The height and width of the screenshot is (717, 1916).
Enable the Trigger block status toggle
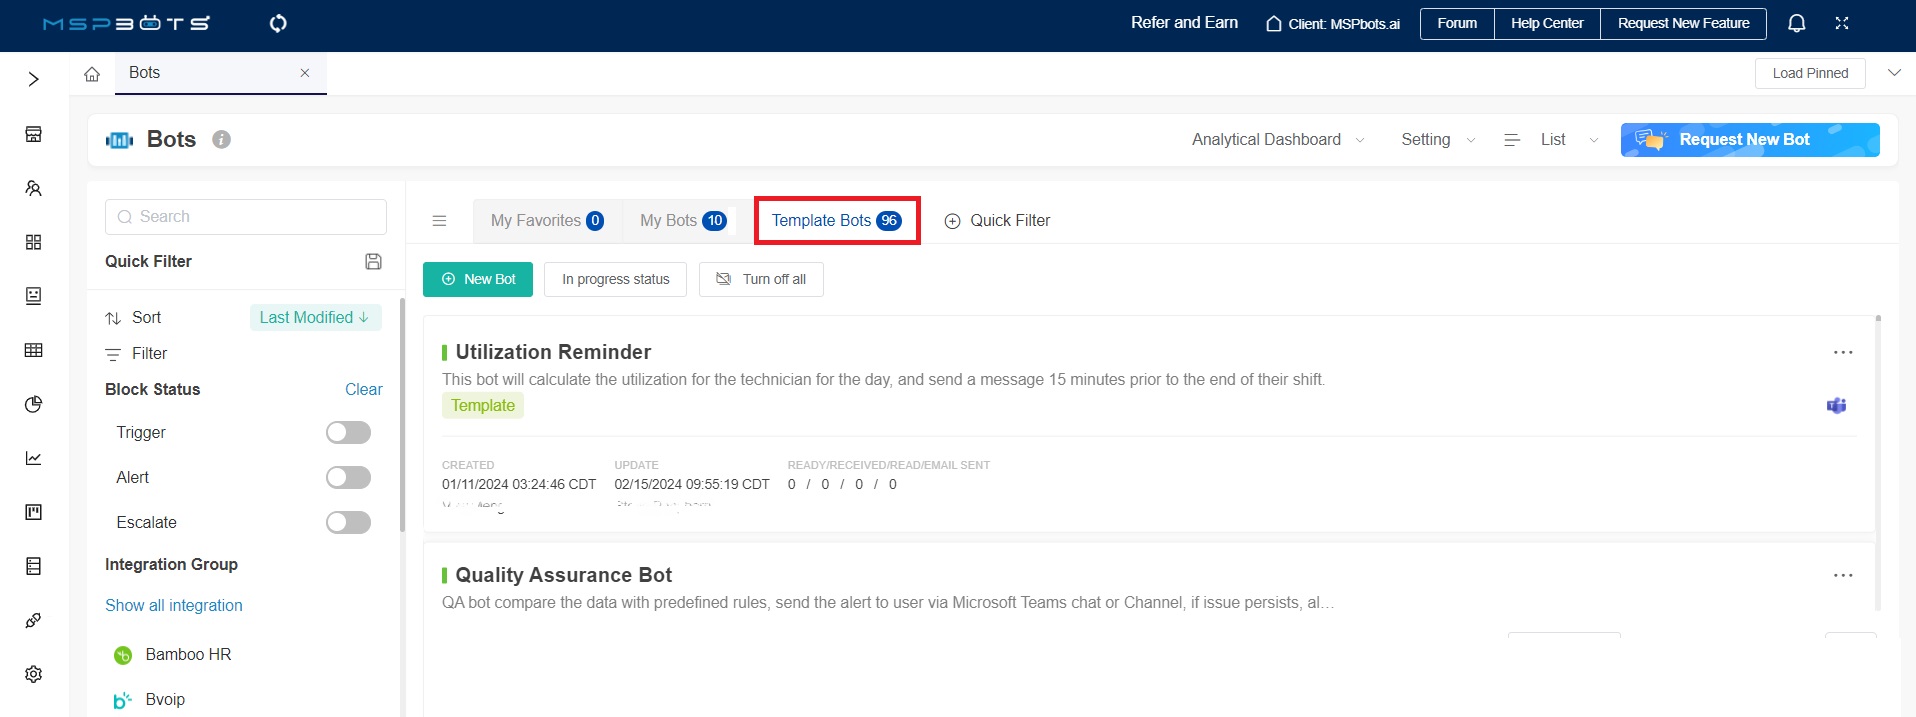348,432
